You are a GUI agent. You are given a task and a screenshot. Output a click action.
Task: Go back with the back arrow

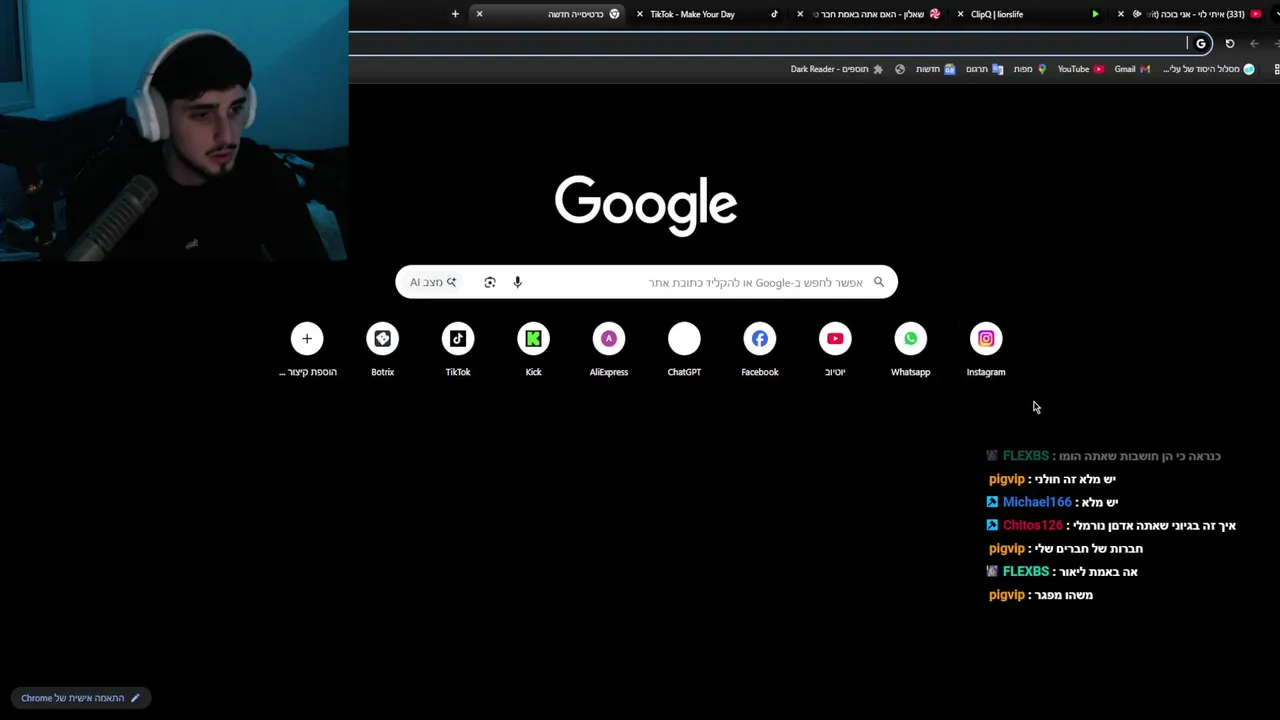1254,43
